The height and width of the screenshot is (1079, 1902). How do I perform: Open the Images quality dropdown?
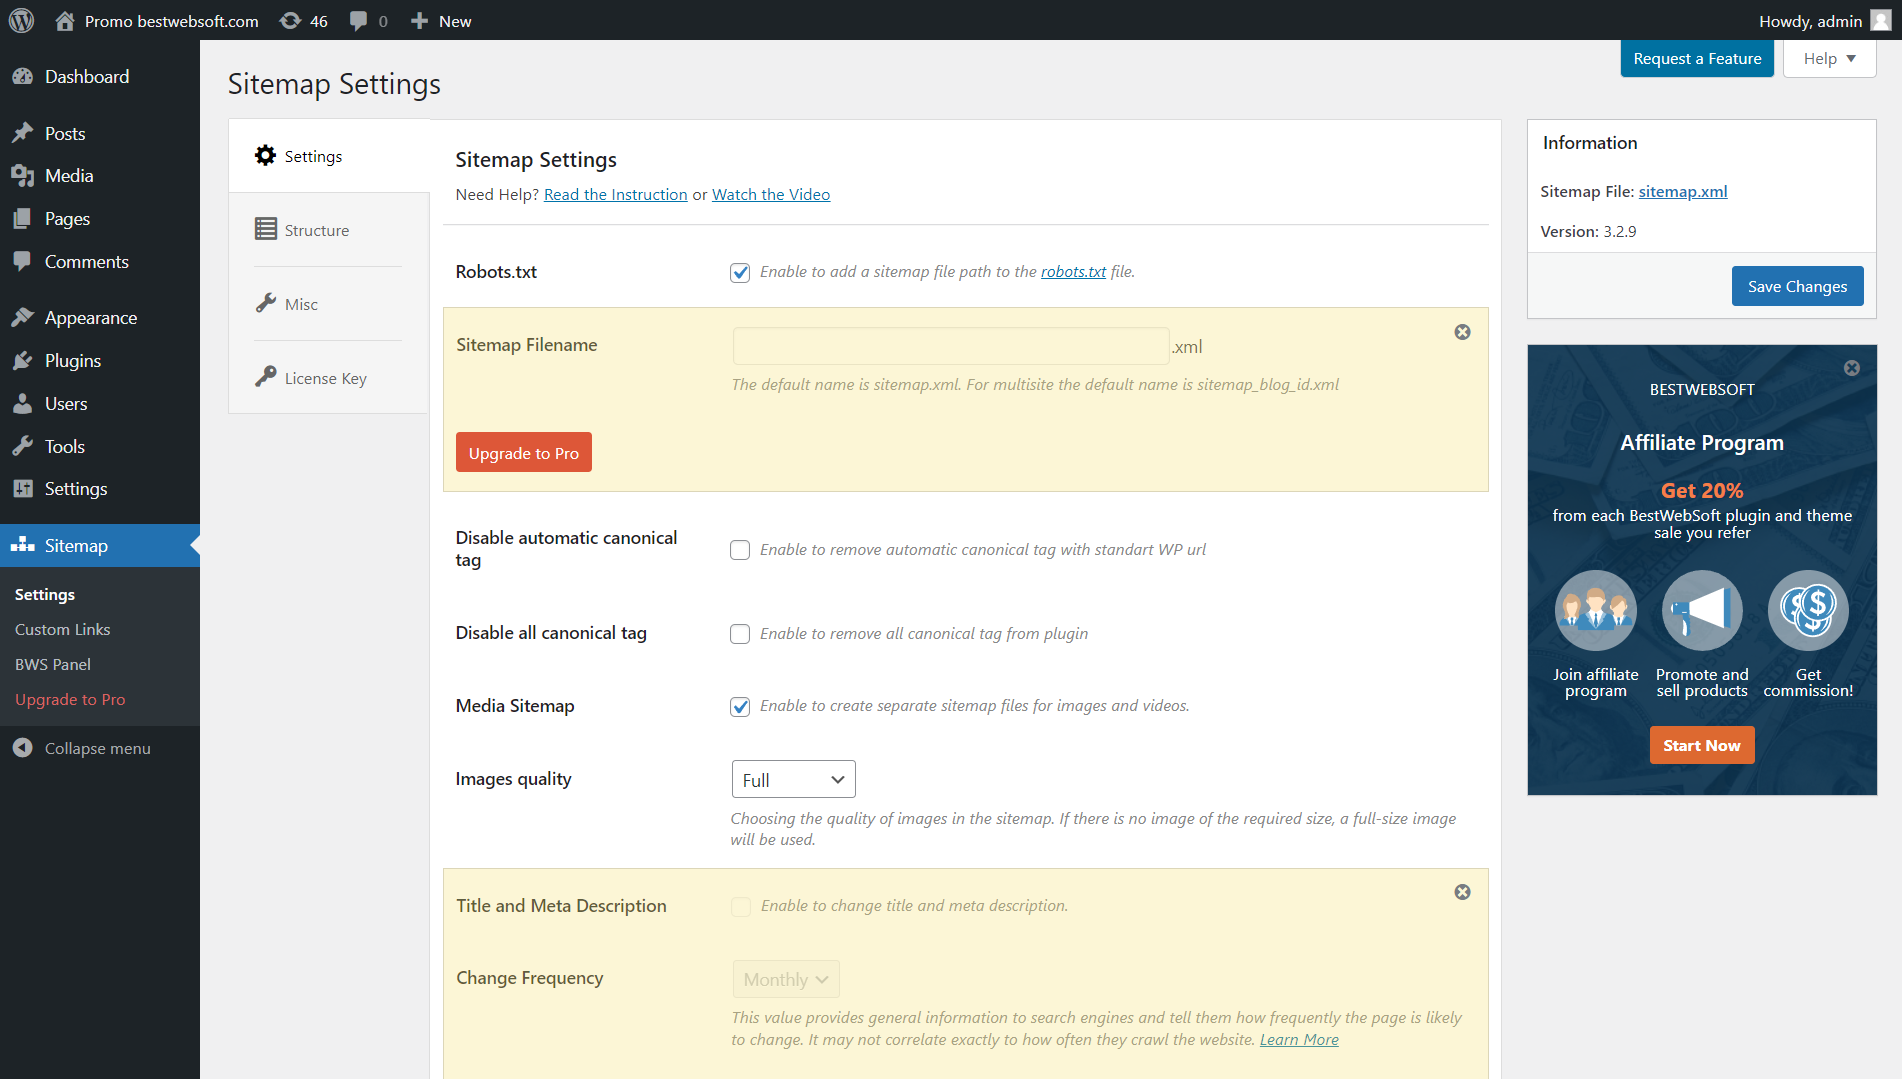pos(792,778)
